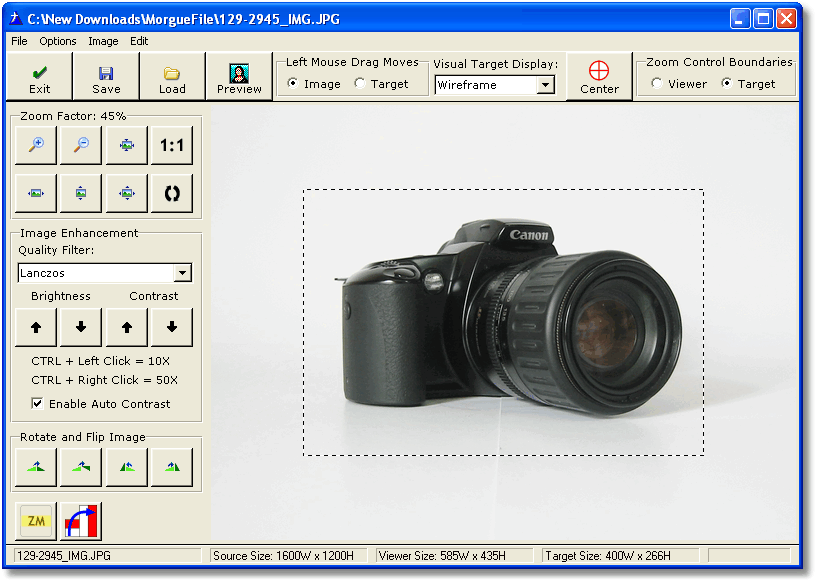Click 'Target Size: 400W x 266H' status text
Screen dimensions: 817x583
coord(608,556)
